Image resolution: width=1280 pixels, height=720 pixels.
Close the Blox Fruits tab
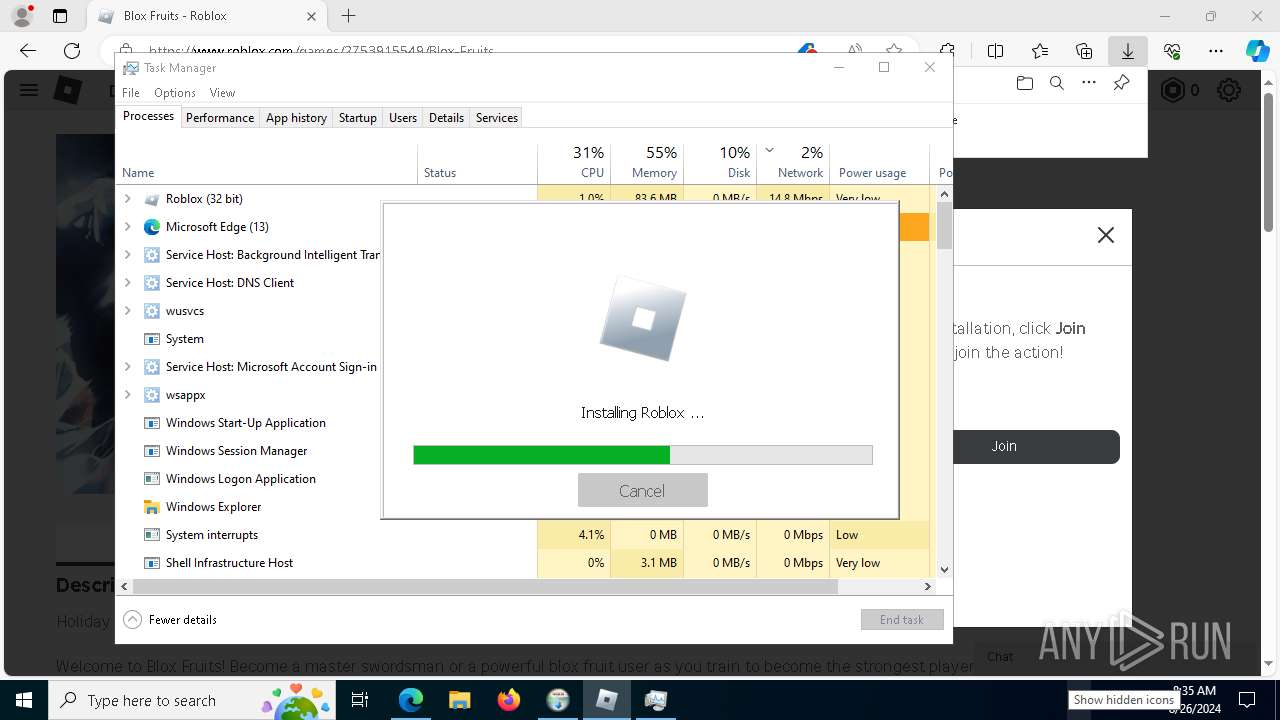click(x=311, y=16)
